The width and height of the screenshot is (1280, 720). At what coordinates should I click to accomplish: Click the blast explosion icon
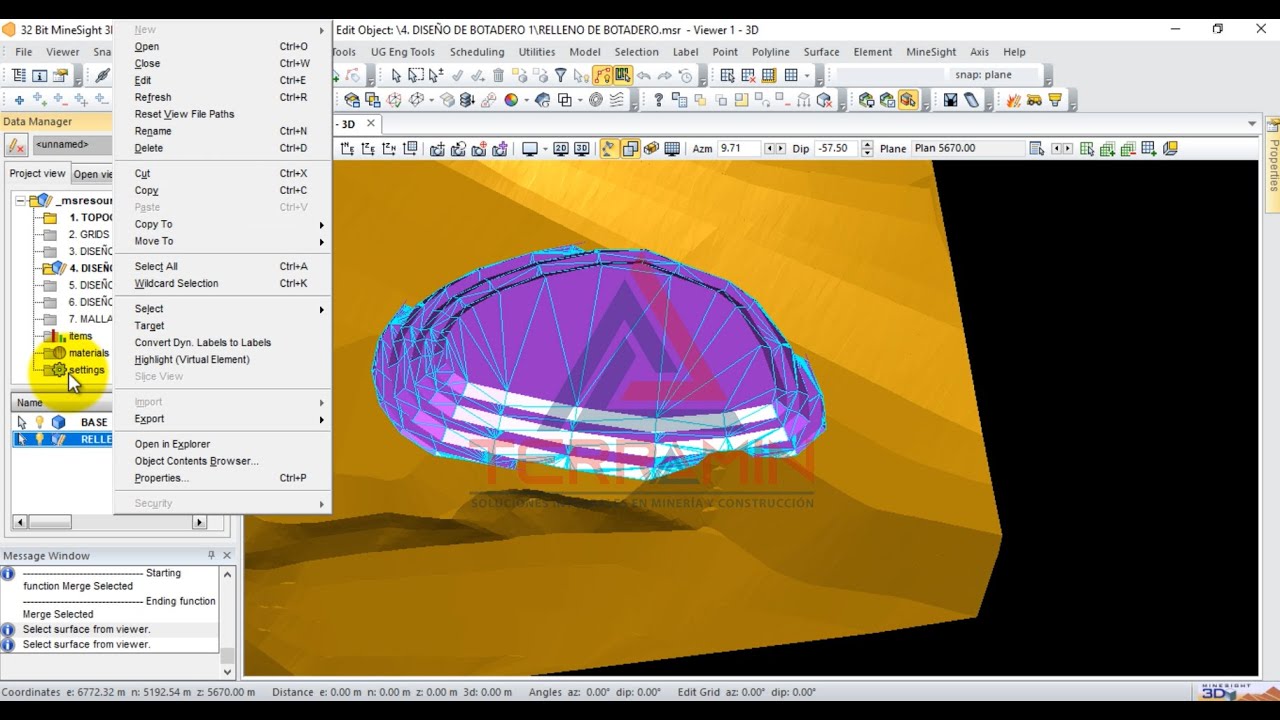tap(1014, 100)
